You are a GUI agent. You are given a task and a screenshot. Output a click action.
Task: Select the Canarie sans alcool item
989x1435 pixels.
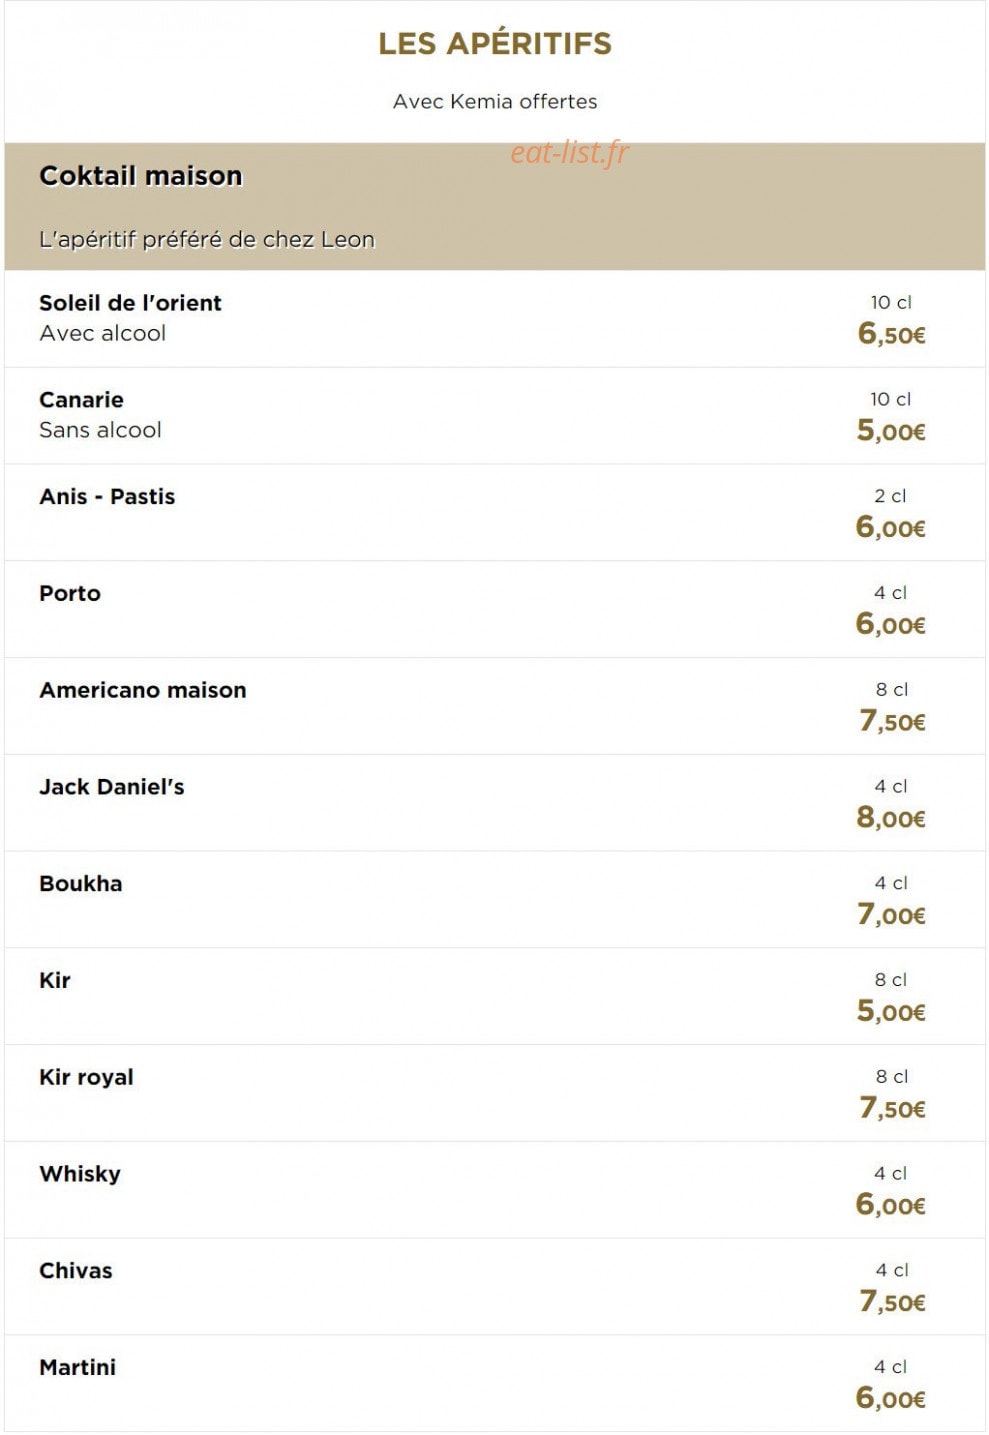pos(495,416)
